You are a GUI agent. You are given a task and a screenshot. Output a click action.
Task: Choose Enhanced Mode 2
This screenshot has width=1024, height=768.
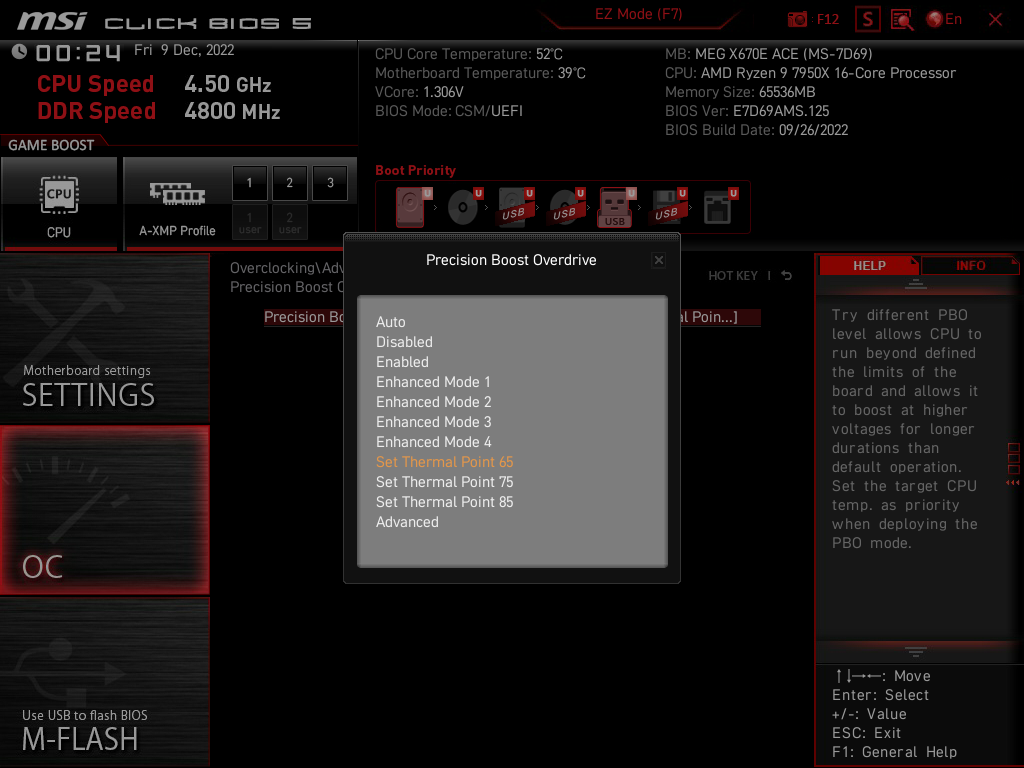point(434,402)
